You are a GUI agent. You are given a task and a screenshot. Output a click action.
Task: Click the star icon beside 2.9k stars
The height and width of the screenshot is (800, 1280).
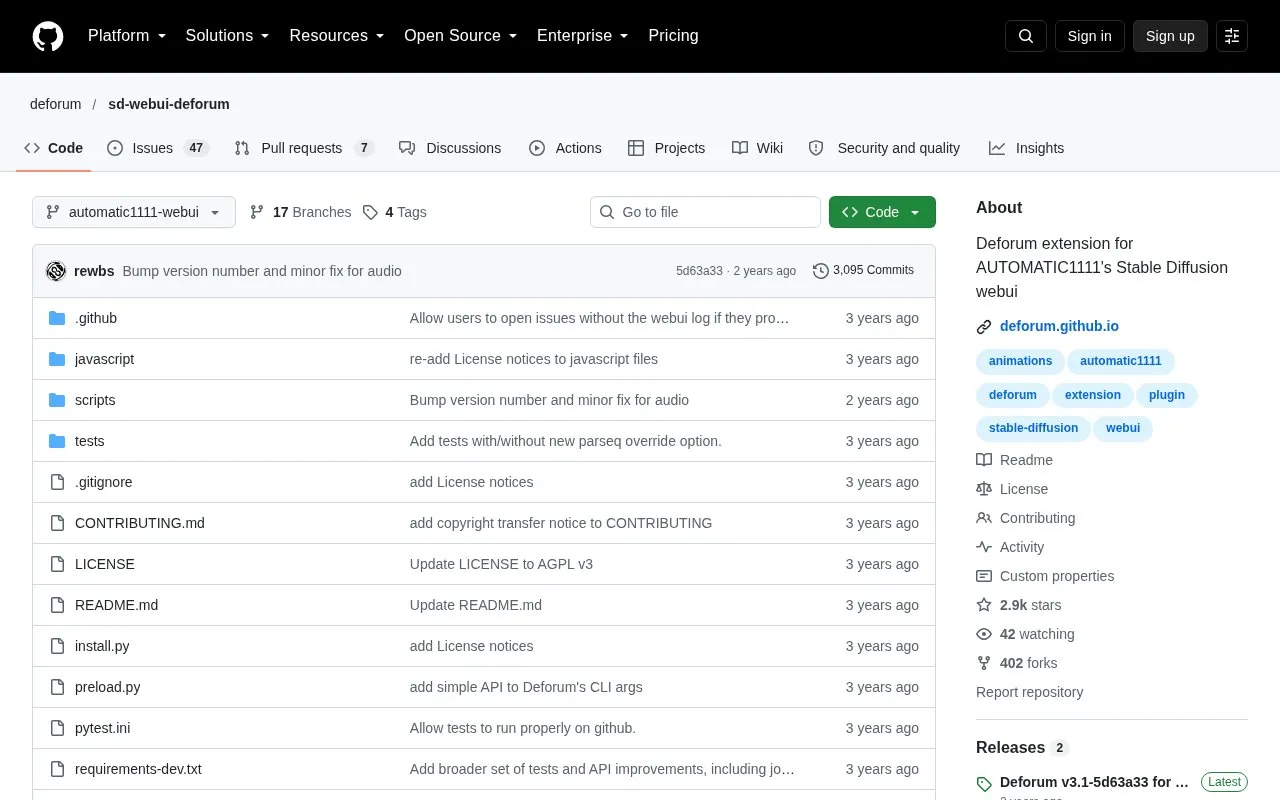pyautogui.click(x=984, y=605)
